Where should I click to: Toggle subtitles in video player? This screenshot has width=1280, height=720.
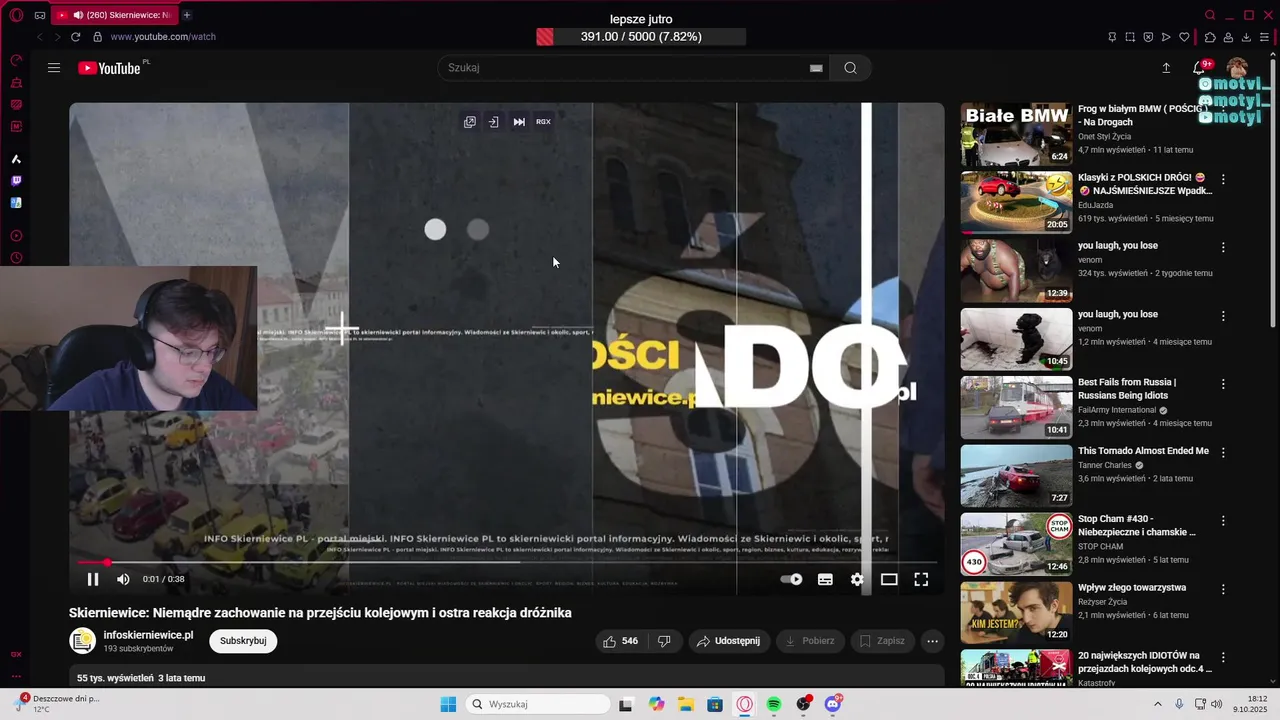tap(825, 579)
